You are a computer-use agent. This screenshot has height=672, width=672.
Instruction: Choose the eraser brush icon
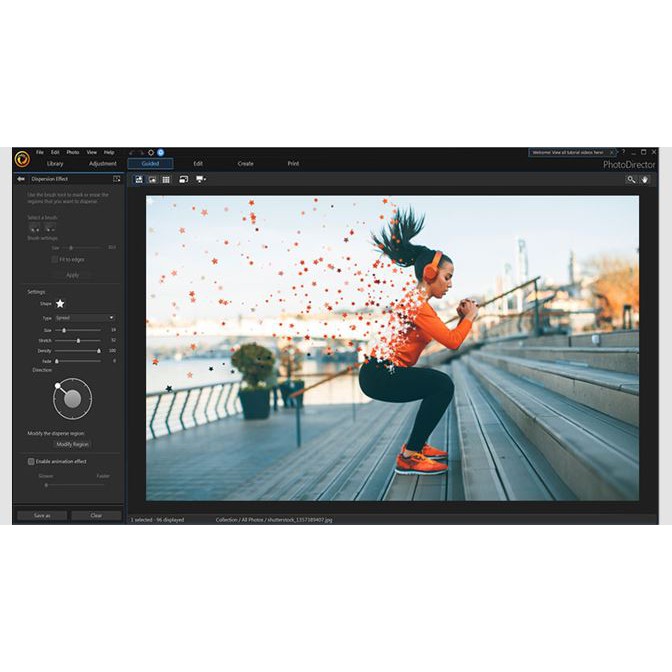pos(50,228)
